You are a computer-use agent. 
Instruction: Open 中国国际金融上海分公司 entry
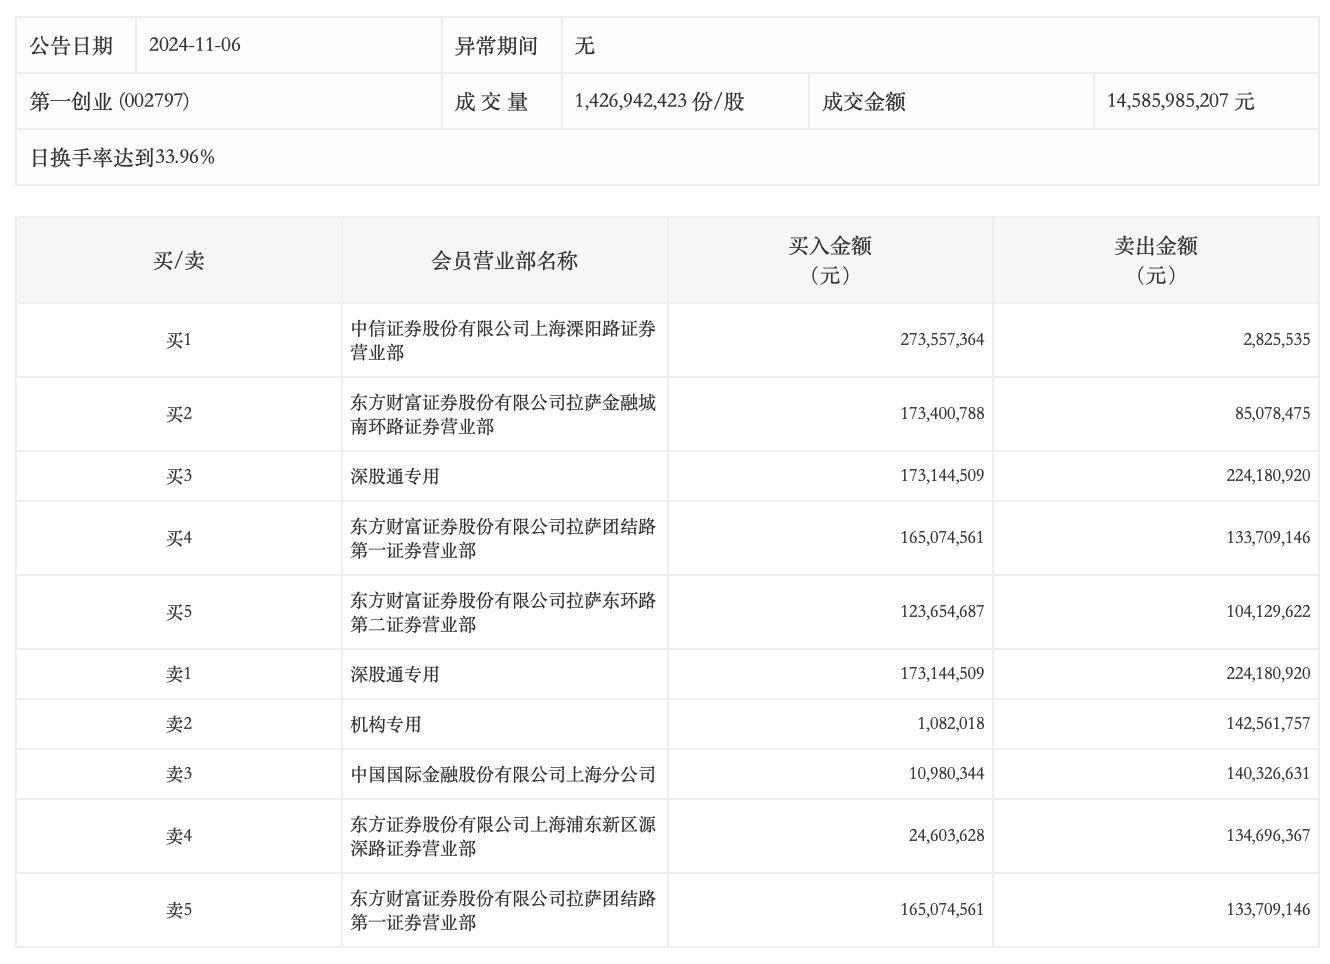tap(503, 774)
